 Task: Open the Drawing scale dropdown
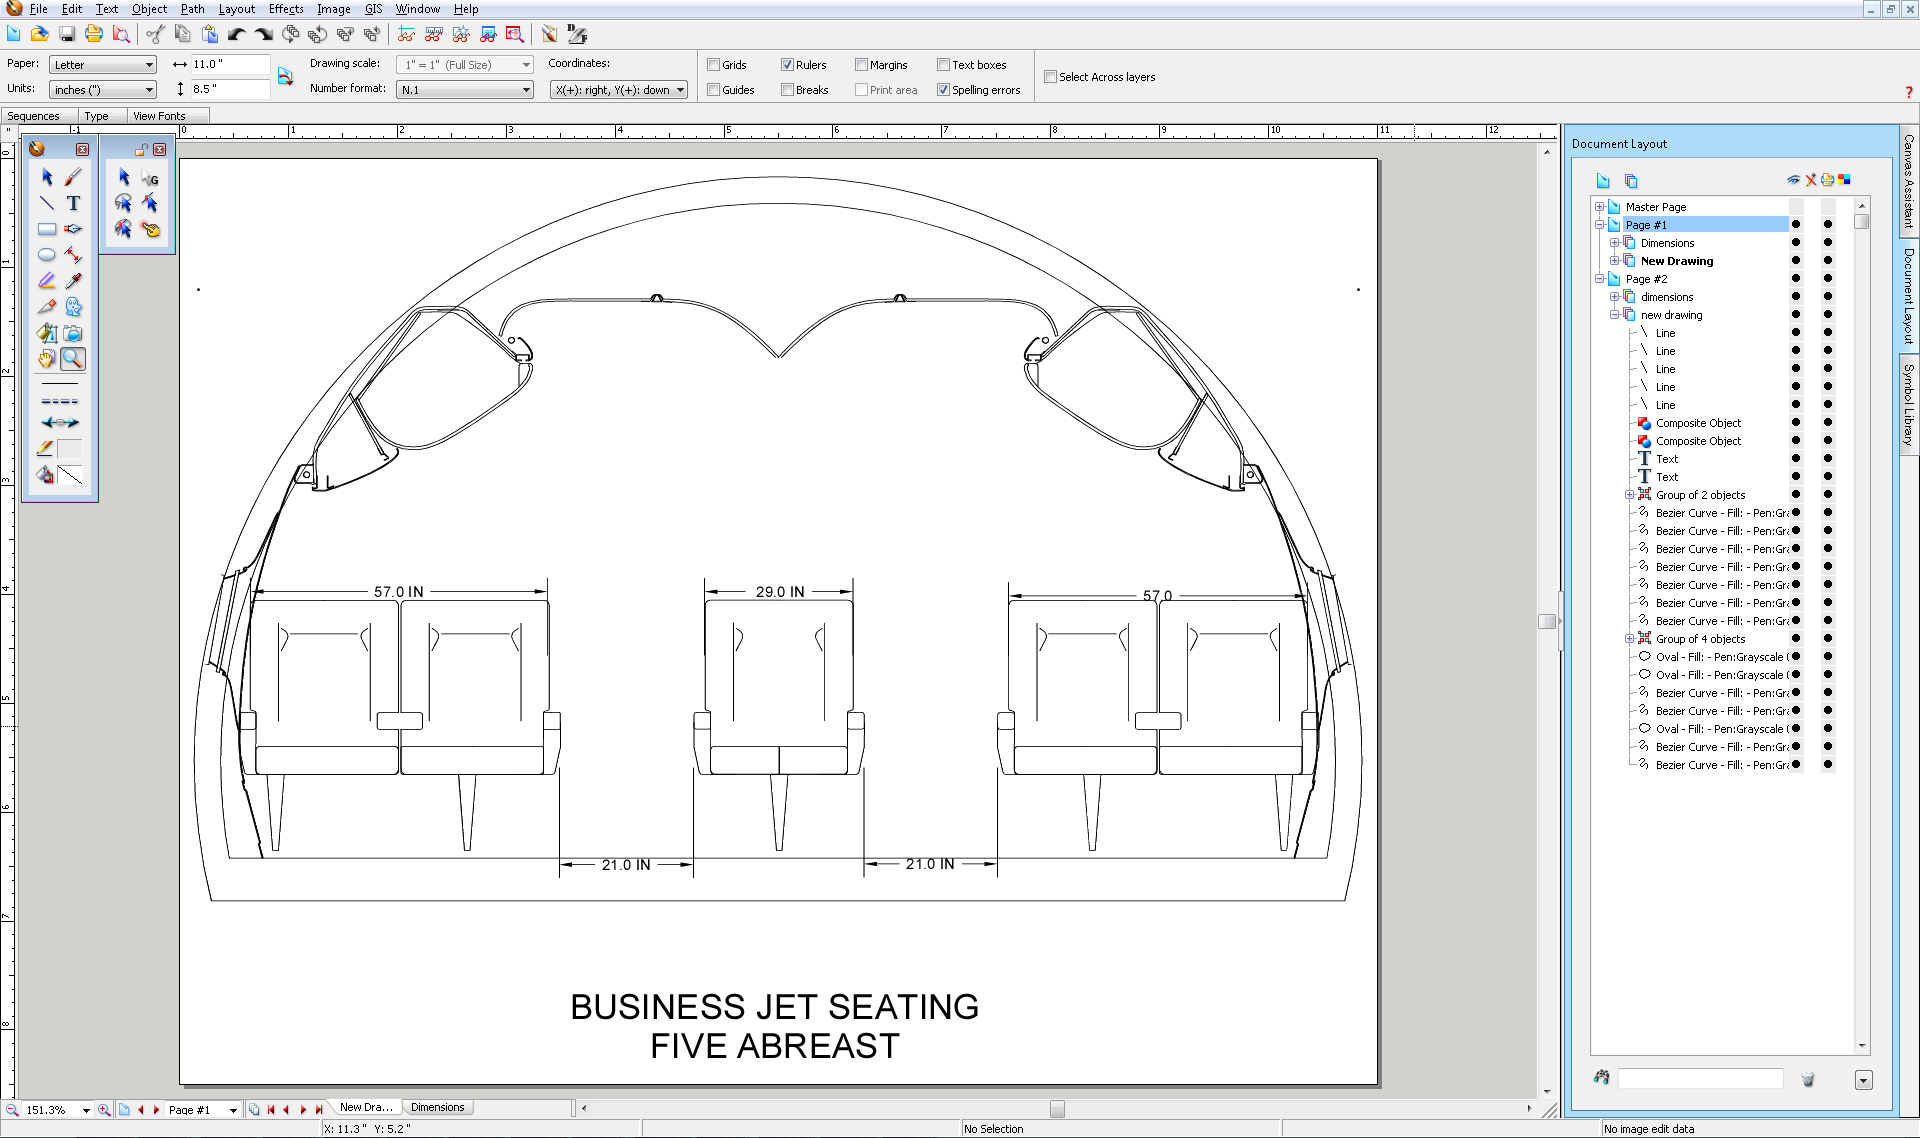tap(465, 65)
